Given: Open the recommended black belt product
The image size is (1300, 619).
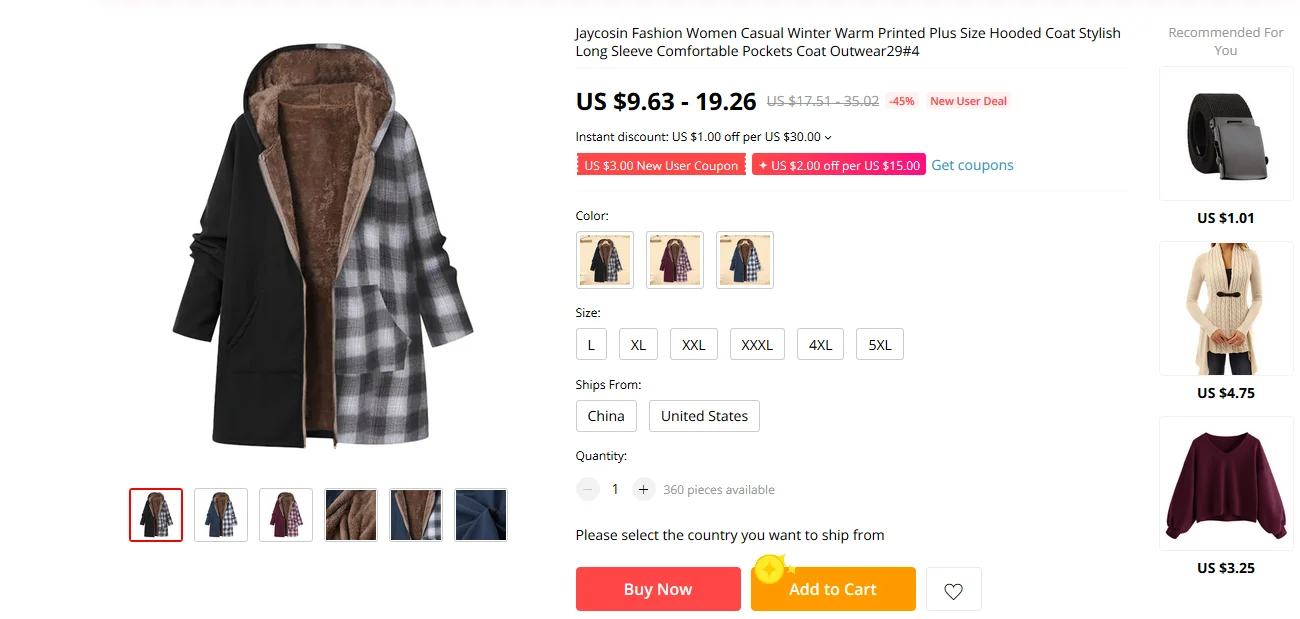Looking at the screenshot, I should 1226,134.
